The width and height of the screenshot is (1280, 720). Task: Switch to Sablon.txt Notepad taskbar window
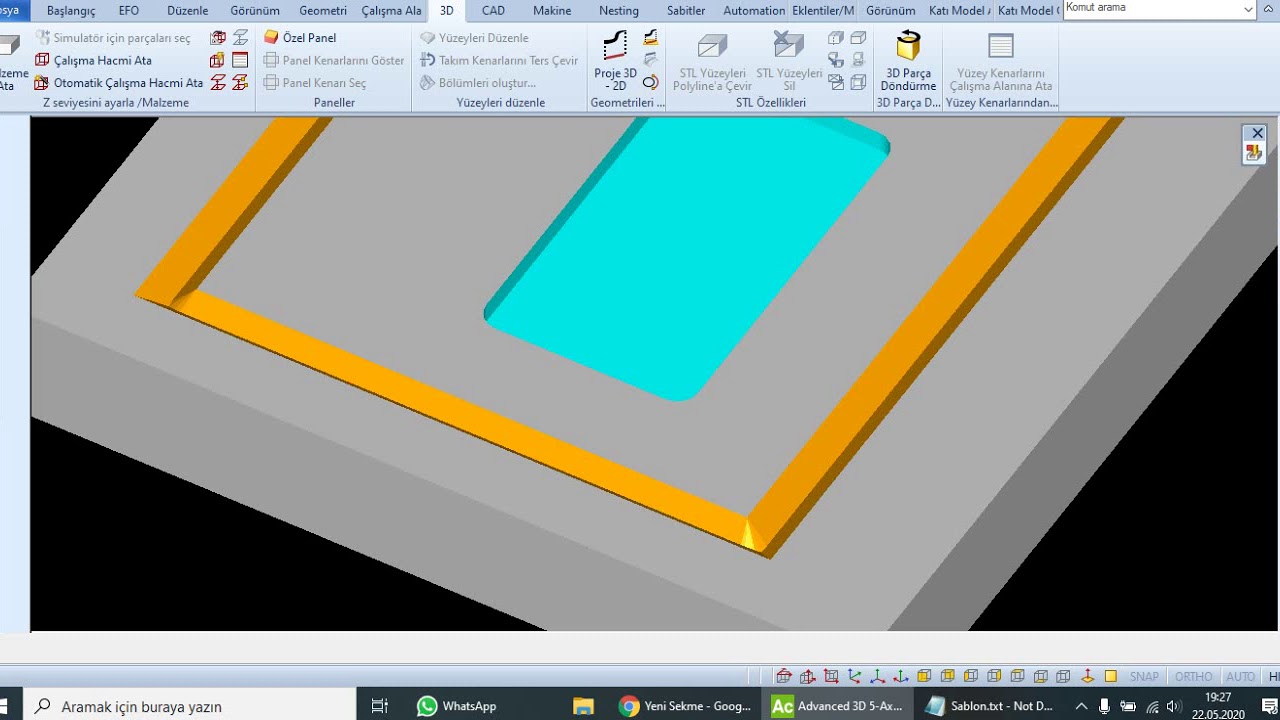pyautogui.click(x=990, y=706)
